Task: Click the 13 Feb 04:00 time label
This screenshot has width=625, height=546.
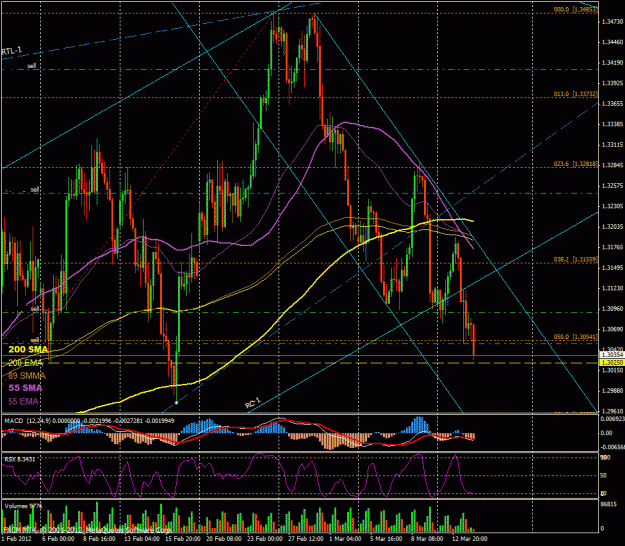Action: (x=141, y=538)
